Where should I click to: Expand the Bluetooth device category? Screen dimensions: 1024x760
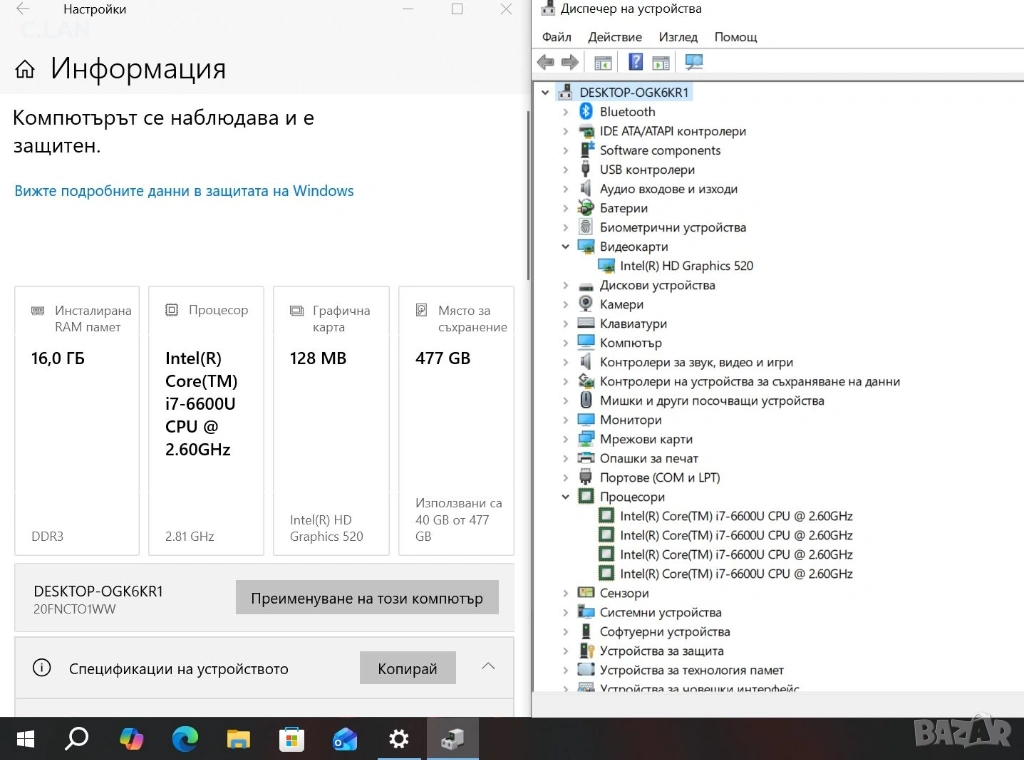click(x=566, y=112)
